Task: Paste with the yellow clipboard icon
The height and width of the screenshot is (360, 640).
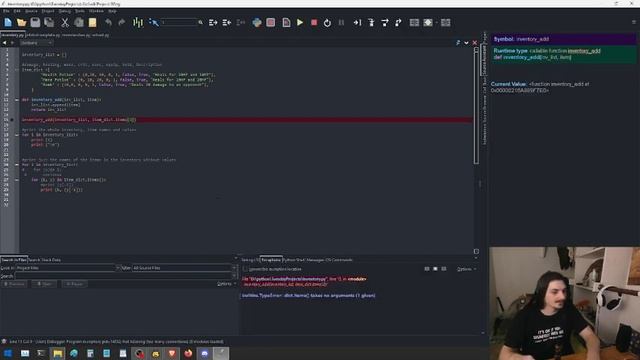Action: 93,22
